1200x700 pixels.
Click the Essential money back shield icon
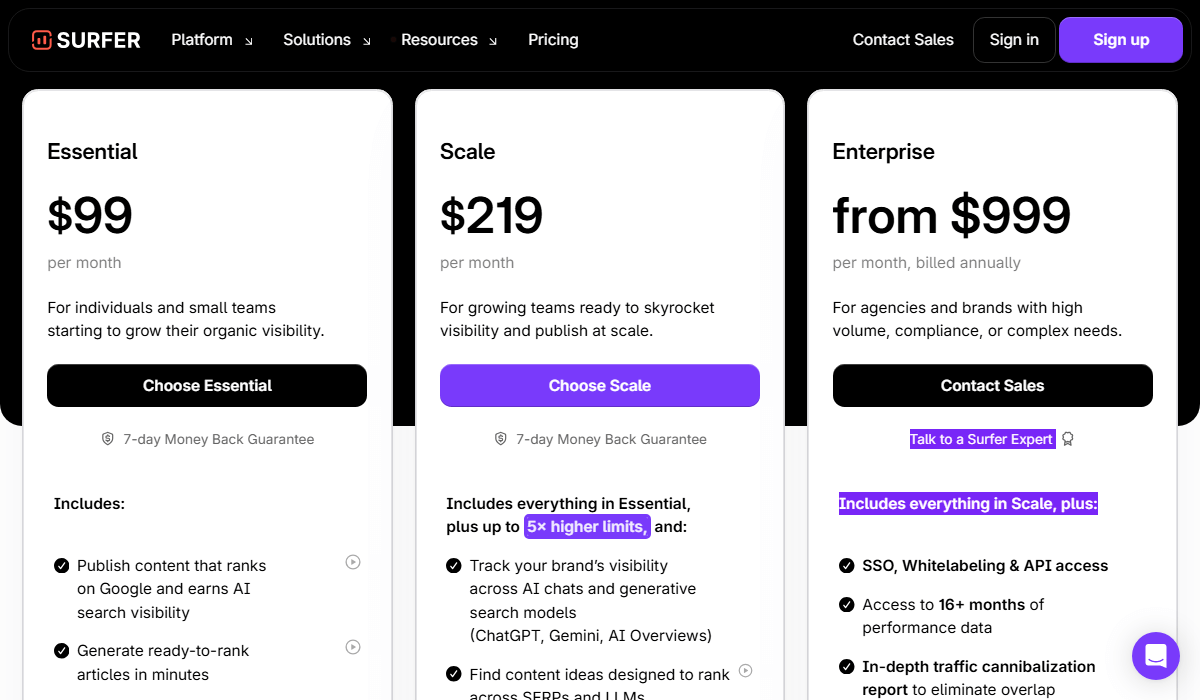[108, 439]
